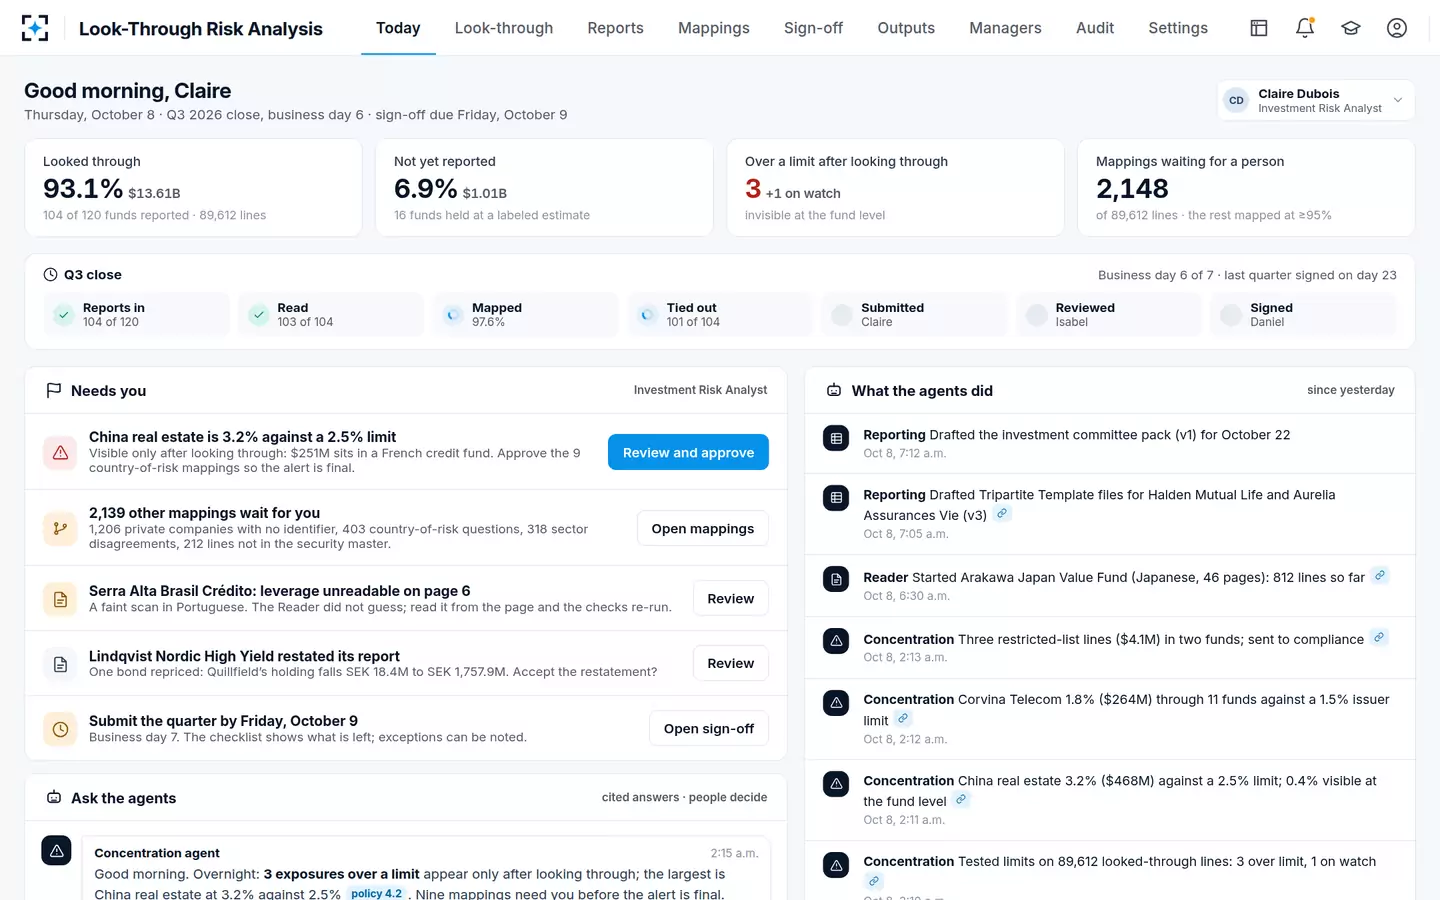Open Mappings waiting for a person card
Image resolution: width=1440 pixels, height=900 pixels.
[1246, 188]
